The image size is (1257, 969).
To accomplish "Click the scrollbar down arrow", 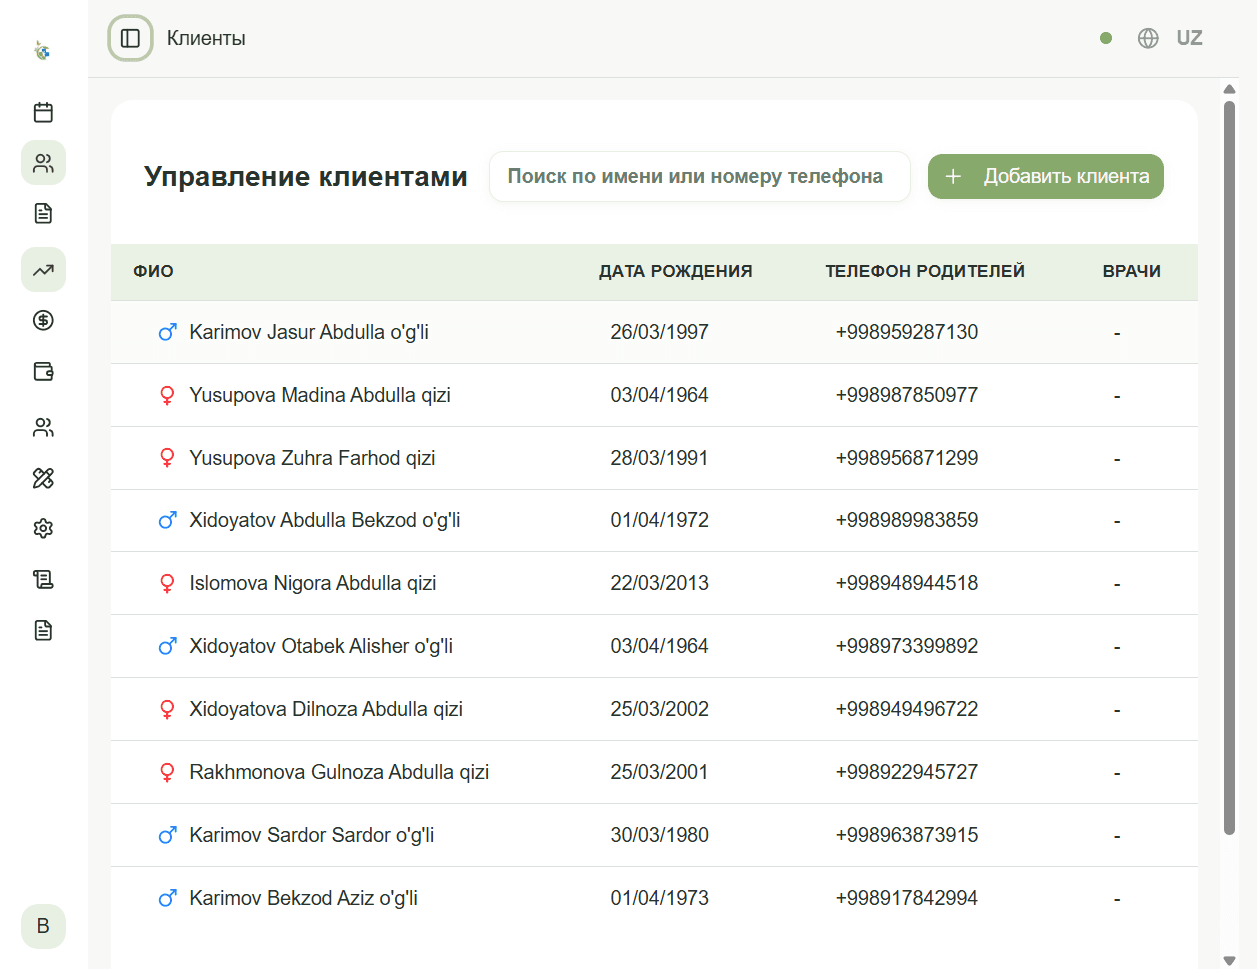I will tap(1229, 961).
